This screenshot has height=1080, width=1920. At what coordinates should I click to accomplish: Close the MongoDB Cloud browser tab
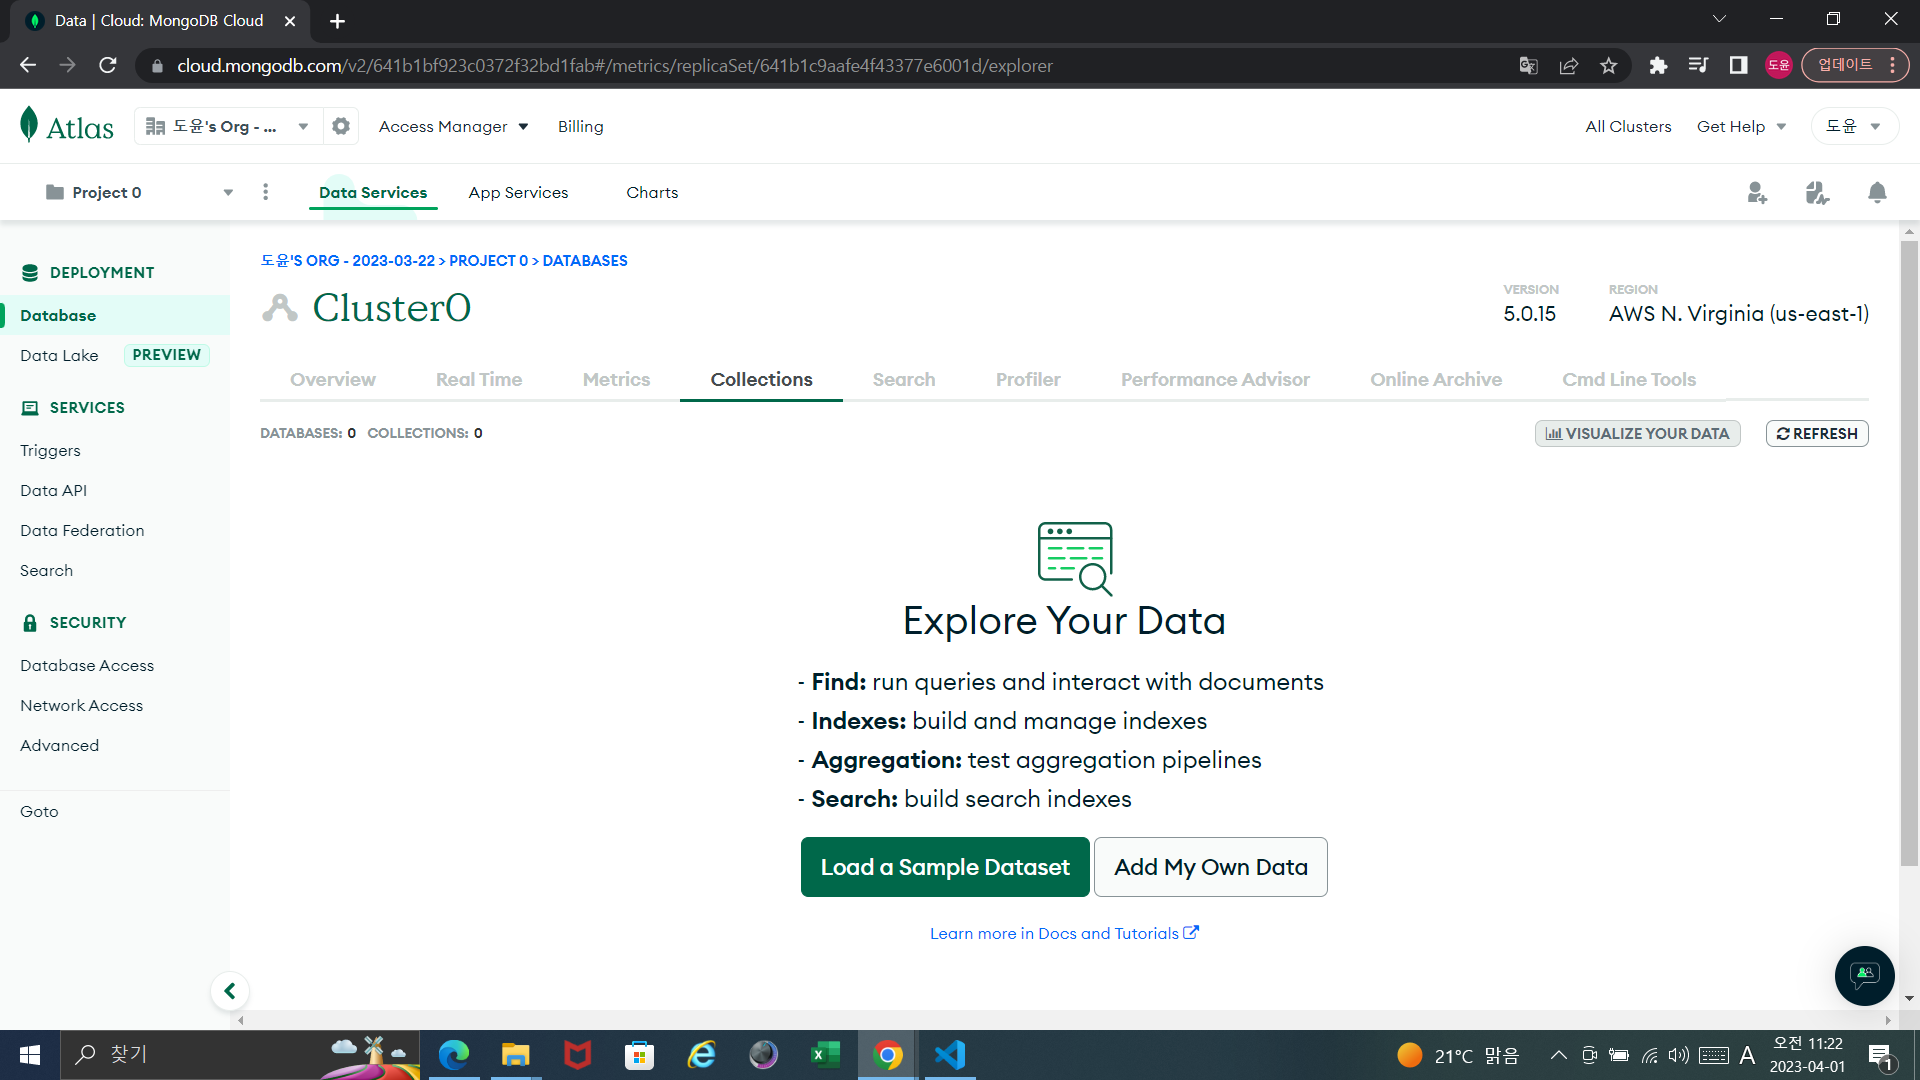290,21
